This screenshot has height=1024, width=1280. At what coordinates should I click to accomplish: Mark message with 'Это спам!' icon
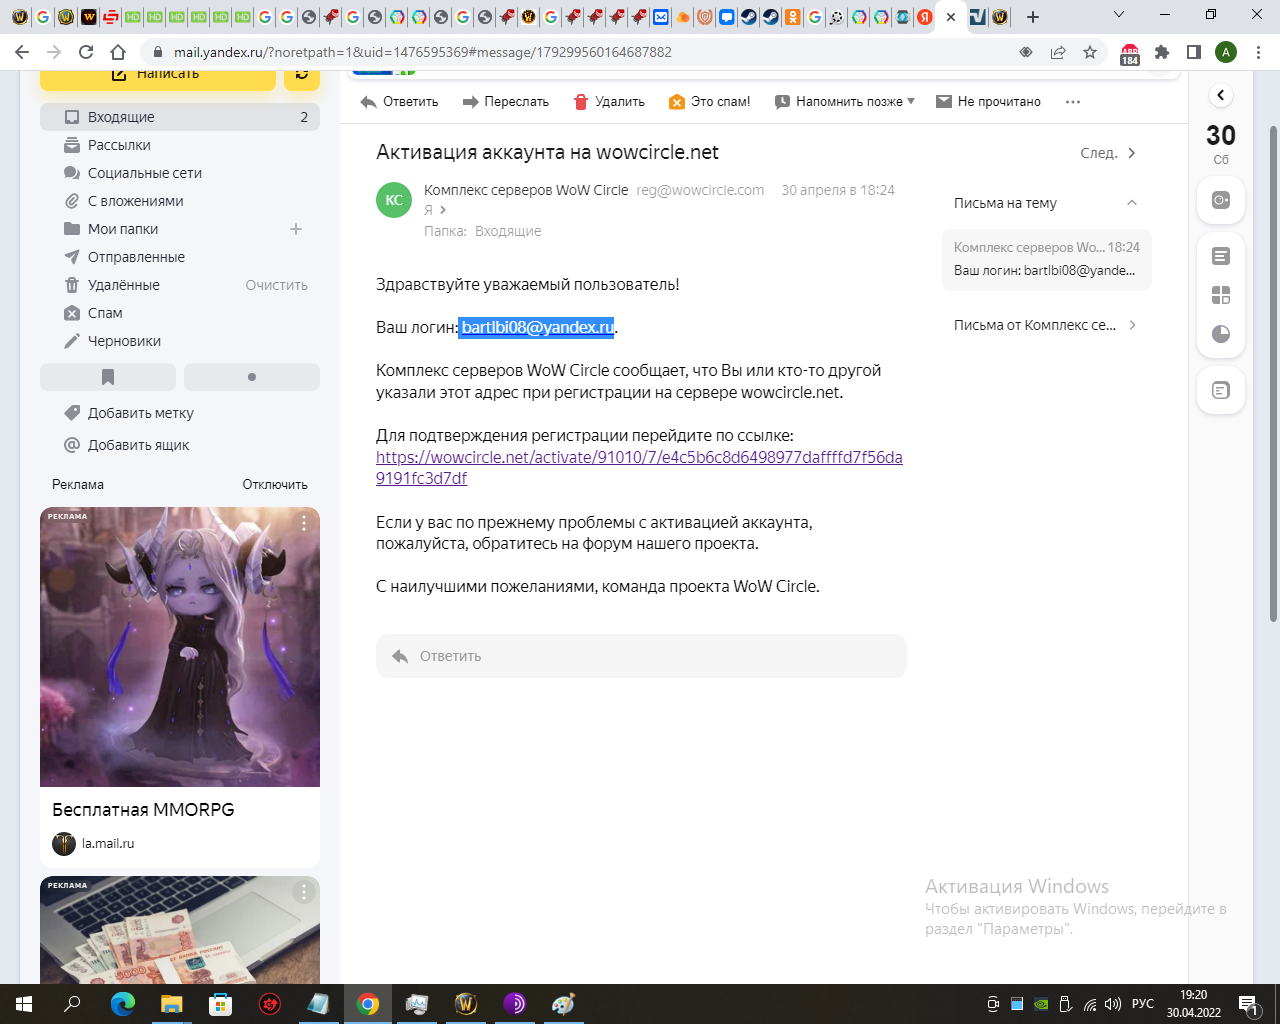(x=677, y=102)
